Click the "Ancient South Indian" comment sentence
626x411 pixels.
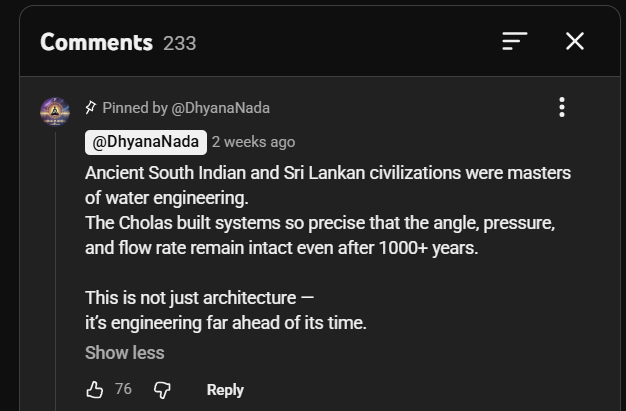tap(327, 173)
